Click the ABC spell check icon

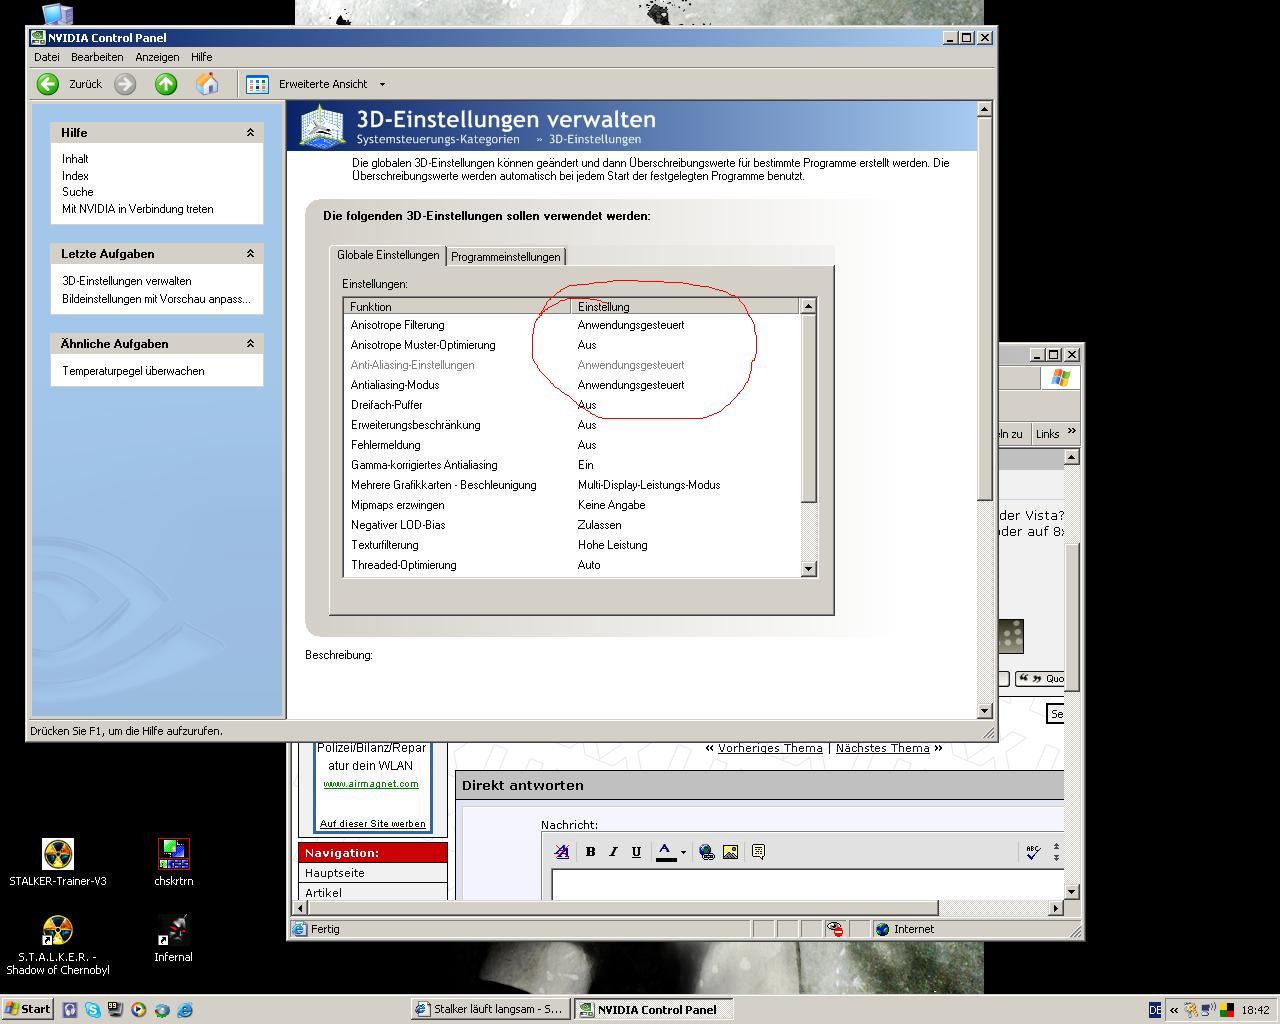pyautogui.click(x=1033, y=852)
